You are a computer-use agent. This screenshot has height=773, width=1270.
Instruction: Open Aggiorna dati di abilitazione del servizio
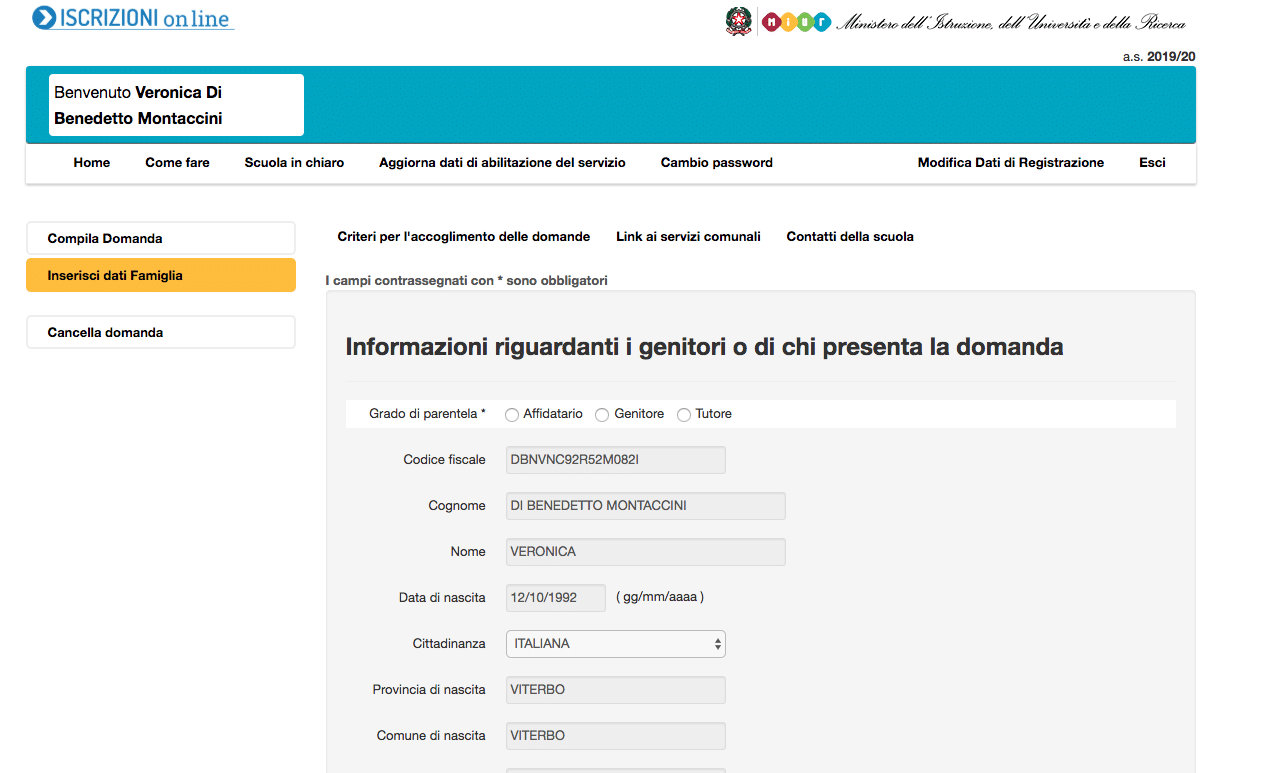502,163
